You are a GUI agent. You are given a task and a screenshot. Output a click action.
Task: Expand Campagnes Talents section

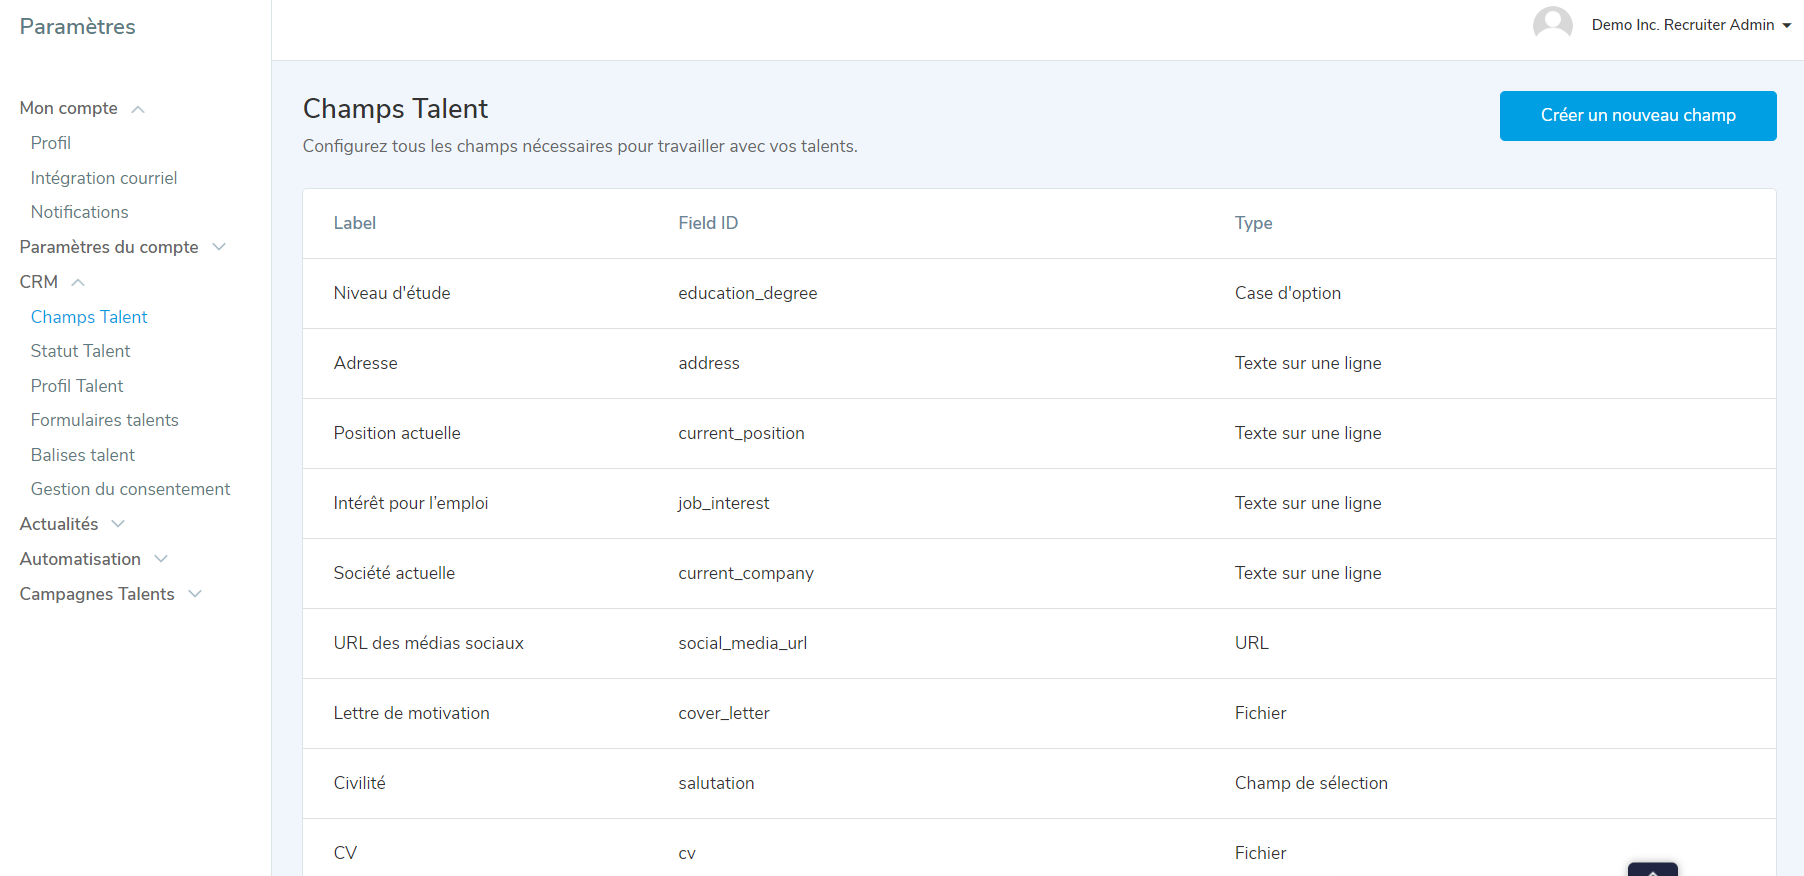[195, 594]
